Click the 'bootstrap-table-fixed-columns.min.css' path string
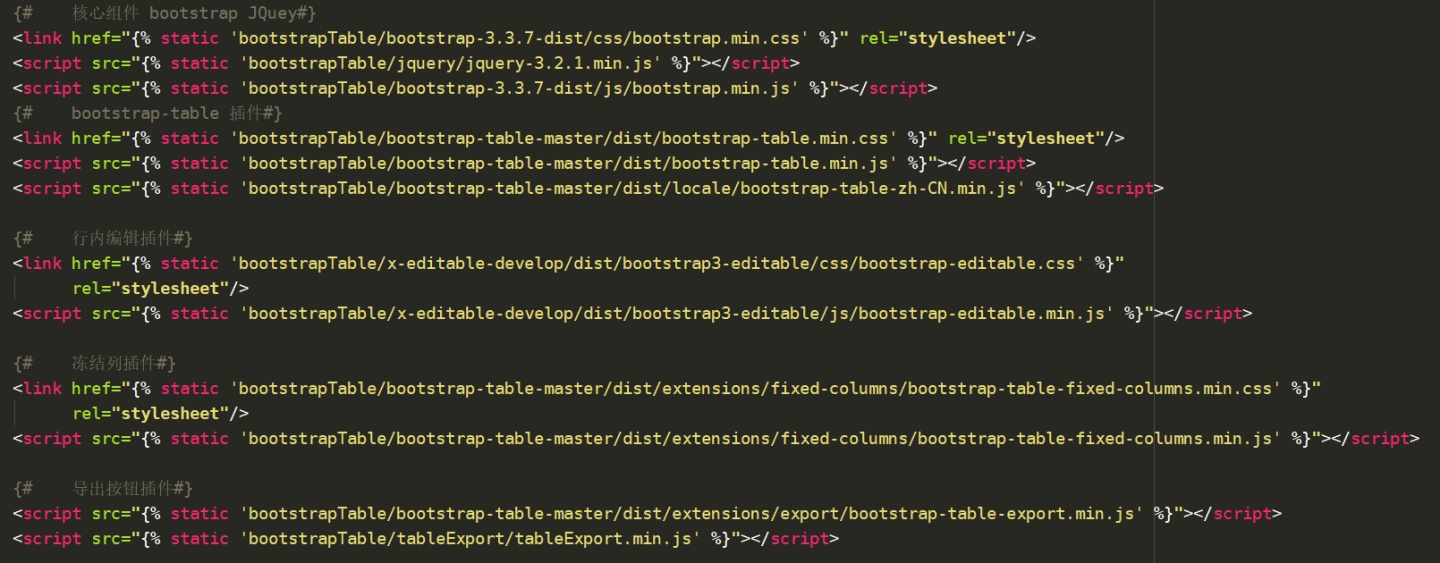The width and height of the screenshot is (1440, 563). [x=756, y=388]
